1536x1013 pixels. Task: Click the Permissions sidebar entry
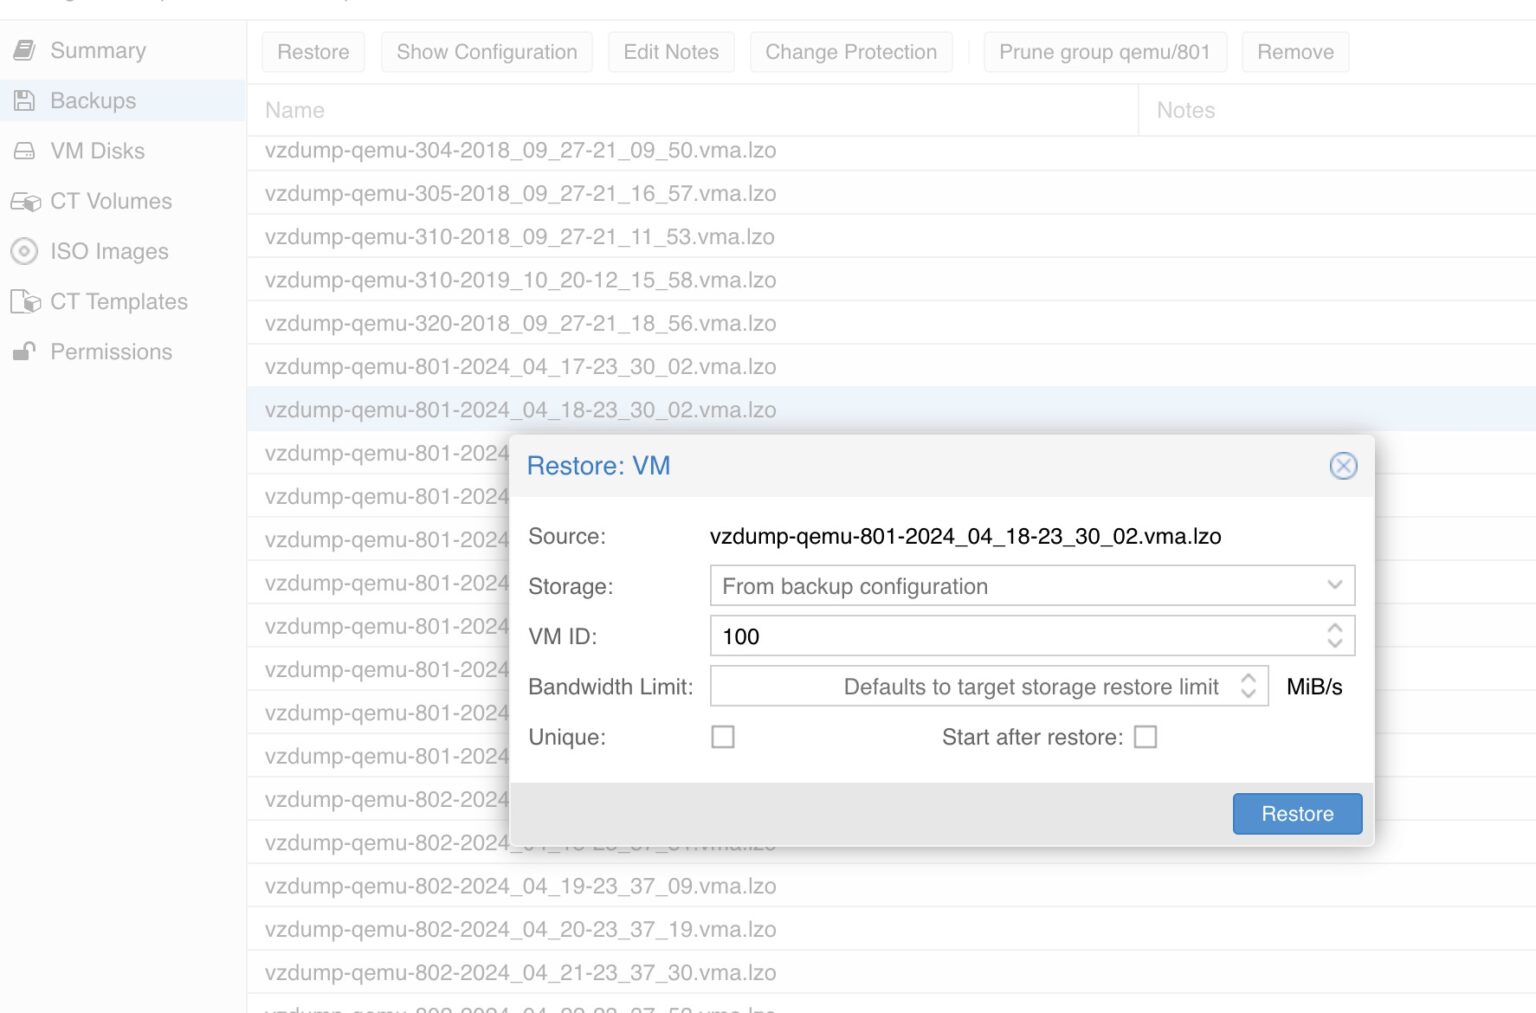pyautogui.click(x=110, y=351)
